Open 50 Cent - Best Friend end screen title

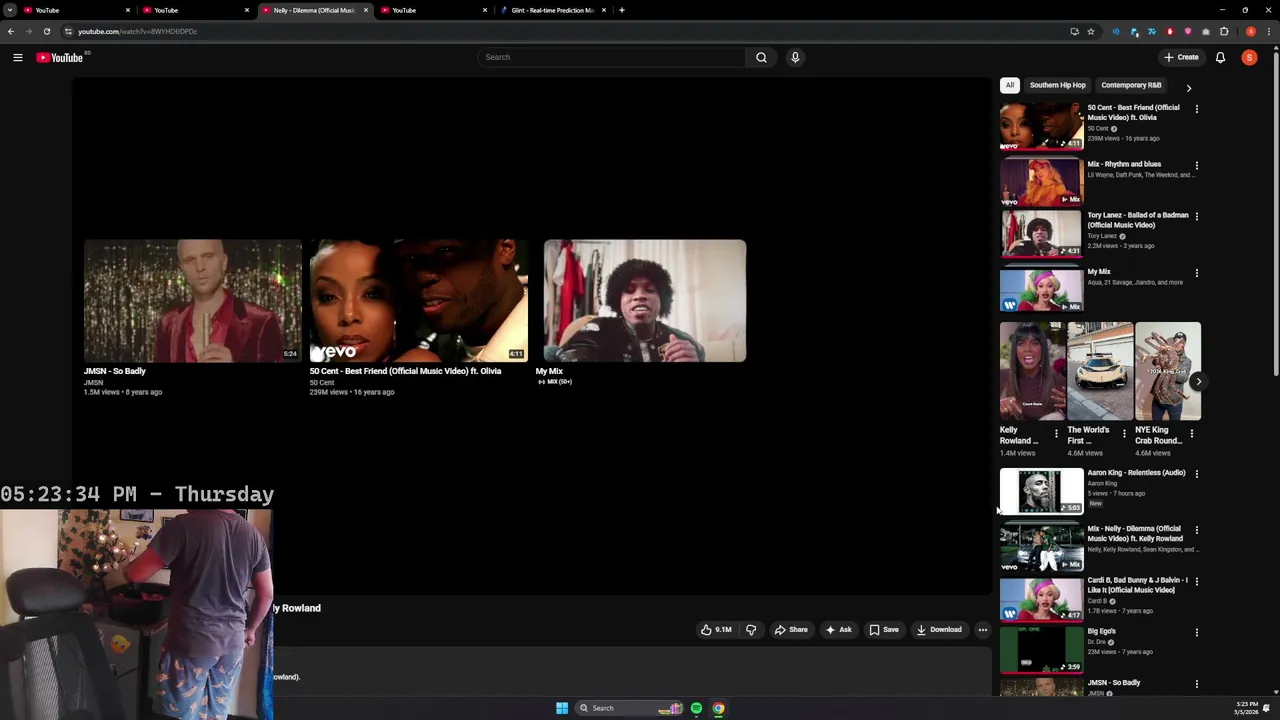(x=405, y=371)
